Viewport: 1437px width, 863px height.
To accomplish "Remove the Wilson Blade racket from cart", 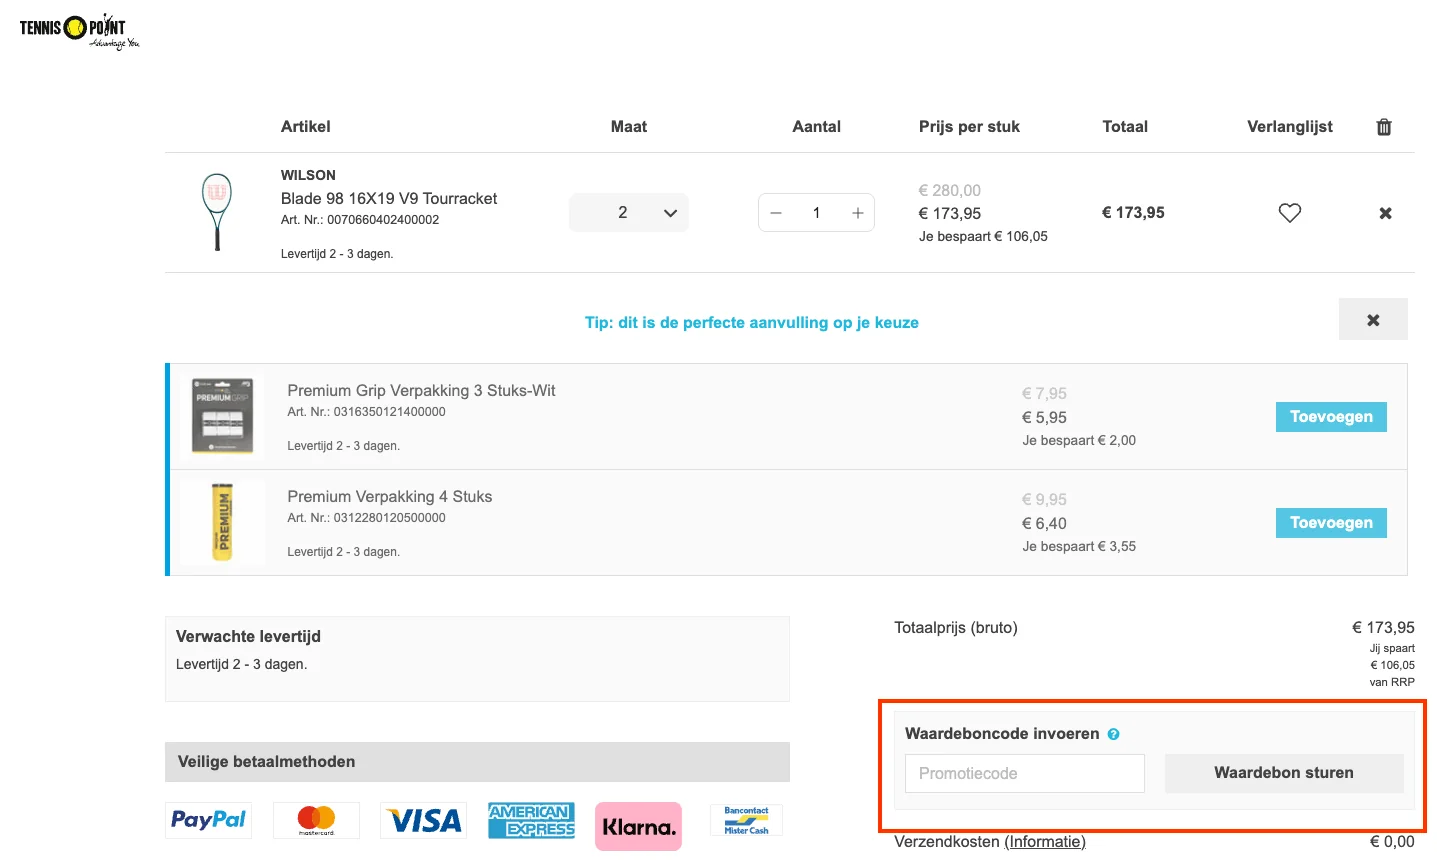I will [1385, 213].
